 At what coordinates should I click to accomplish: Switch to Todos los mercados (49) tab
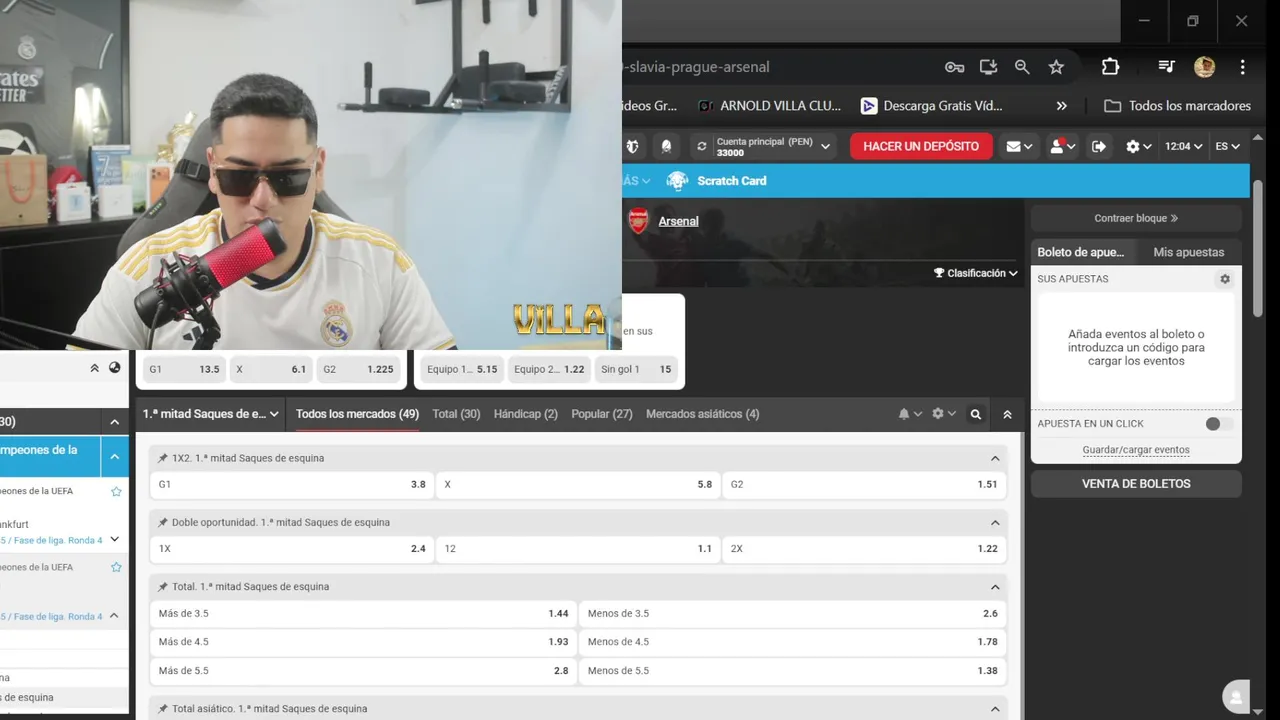[x=357, y=414]
